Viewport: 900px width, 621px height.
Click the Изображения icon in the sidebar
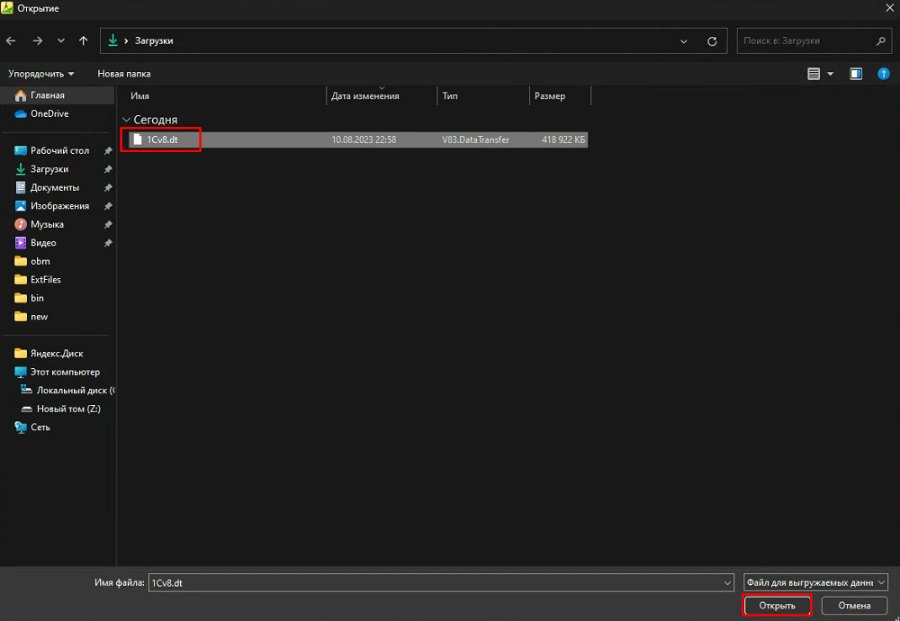[21, 205]
